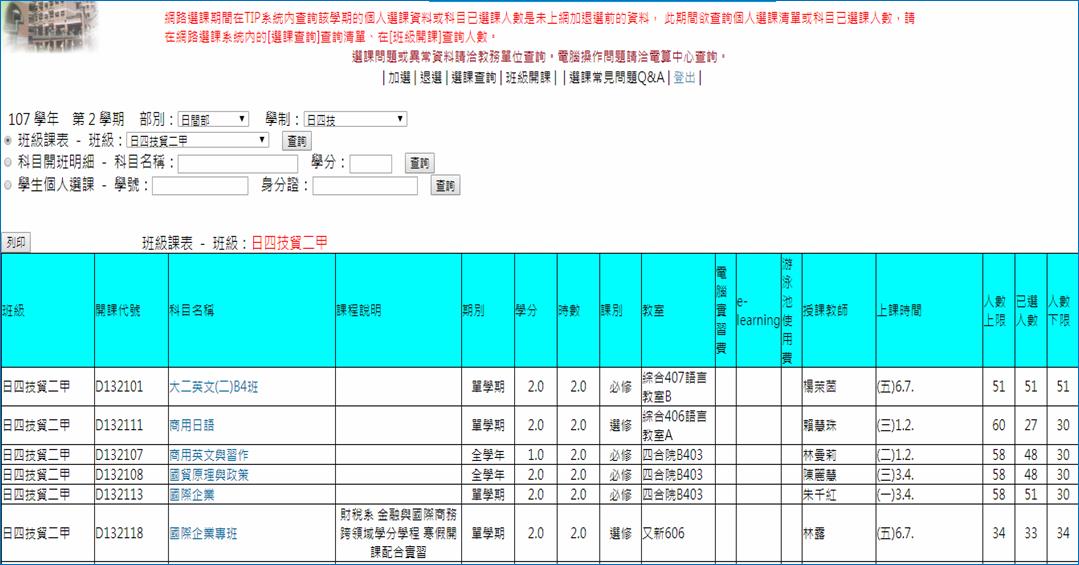Focus the 學分 input field
The width and height of the screenshot is (1079, 565).
pos(371,163)
